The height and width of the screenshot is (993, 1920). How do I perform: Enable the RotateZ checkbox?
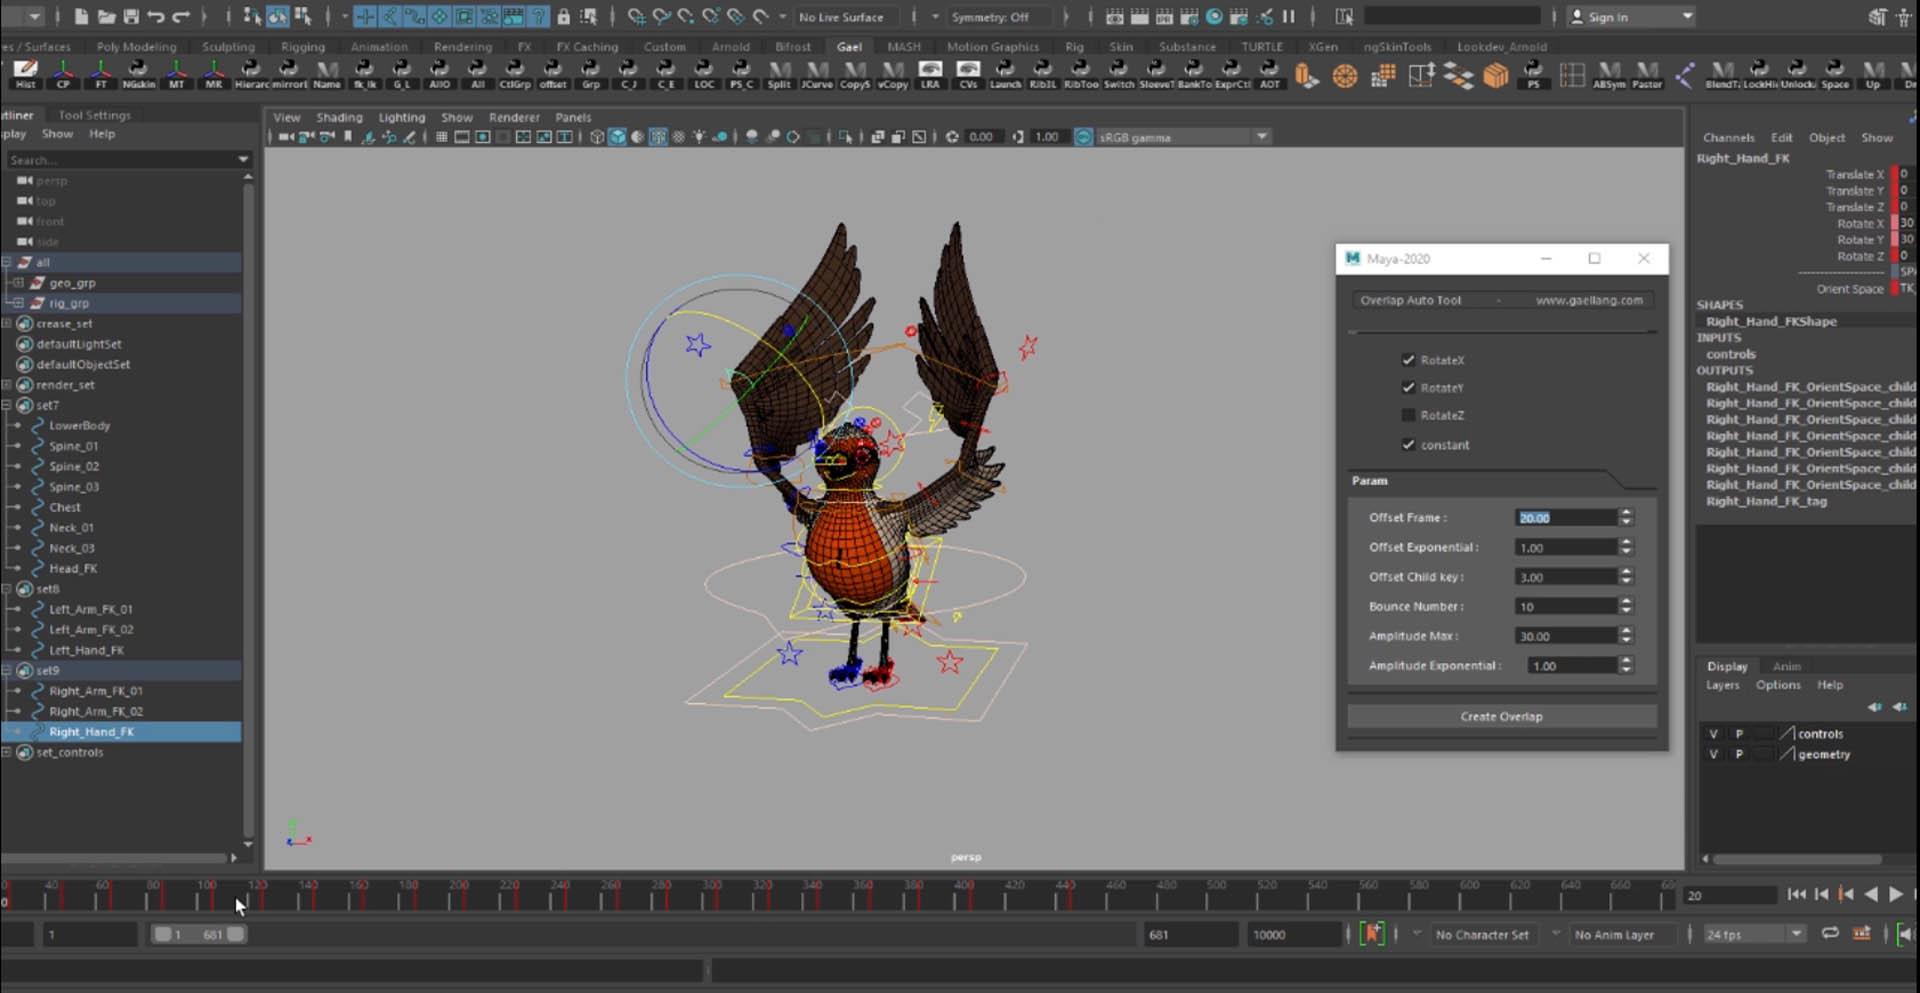tap(1408, 415)
